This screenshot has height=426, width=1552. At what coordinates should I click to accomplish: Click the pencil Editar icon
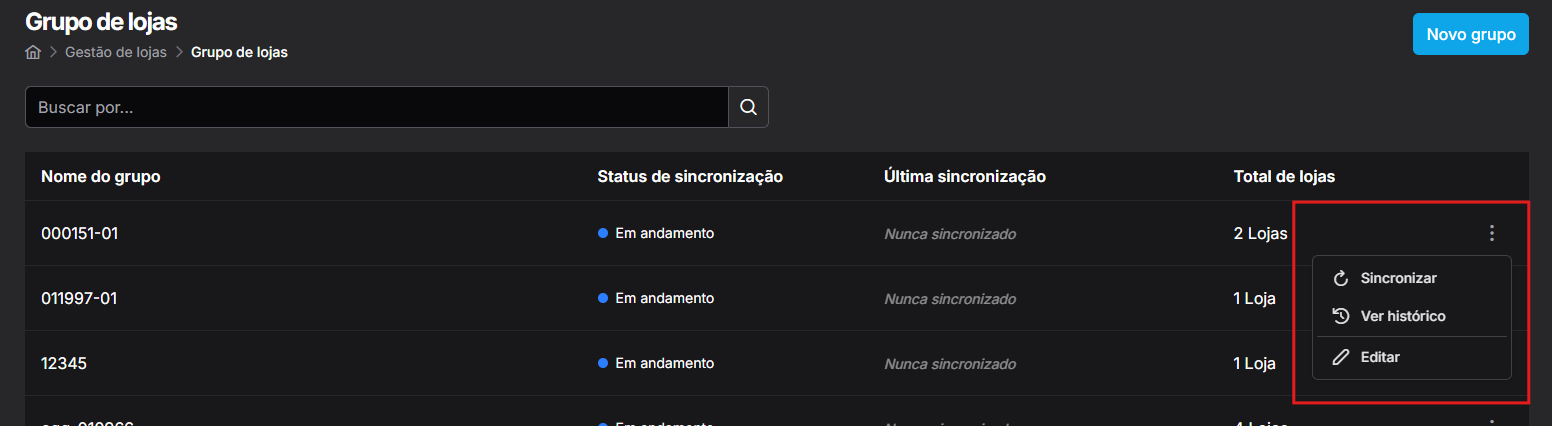point(1341,357)
